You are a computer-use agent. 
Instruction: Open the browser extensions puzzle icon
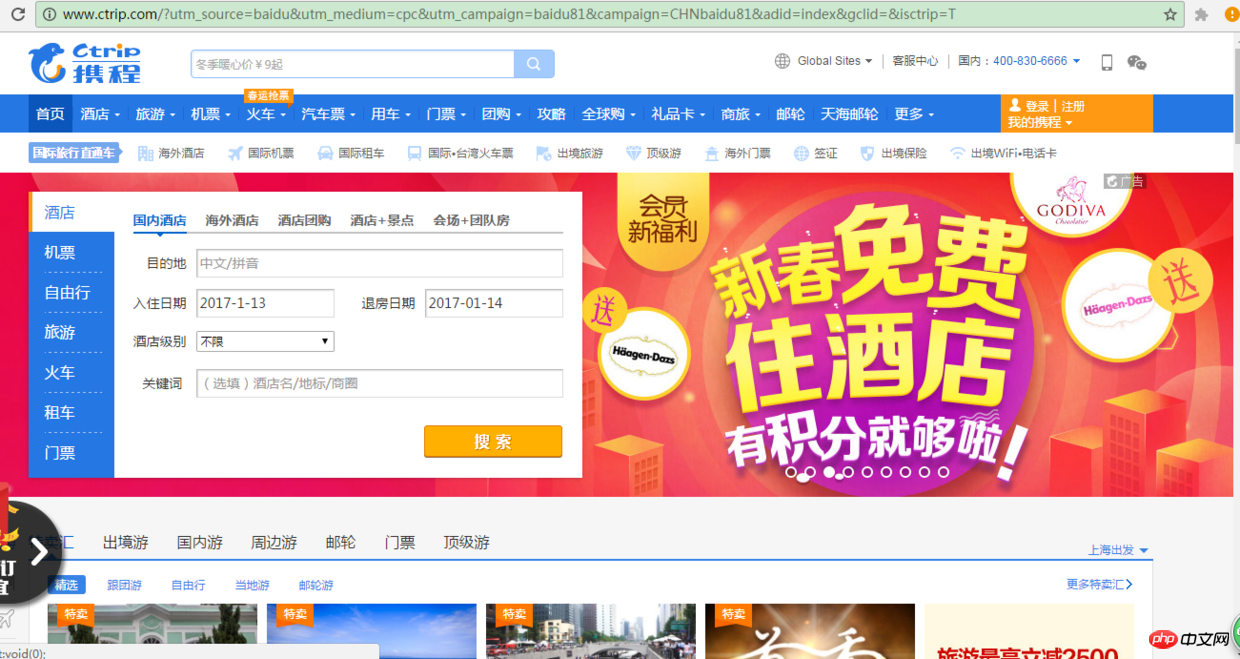(1202, 15)
